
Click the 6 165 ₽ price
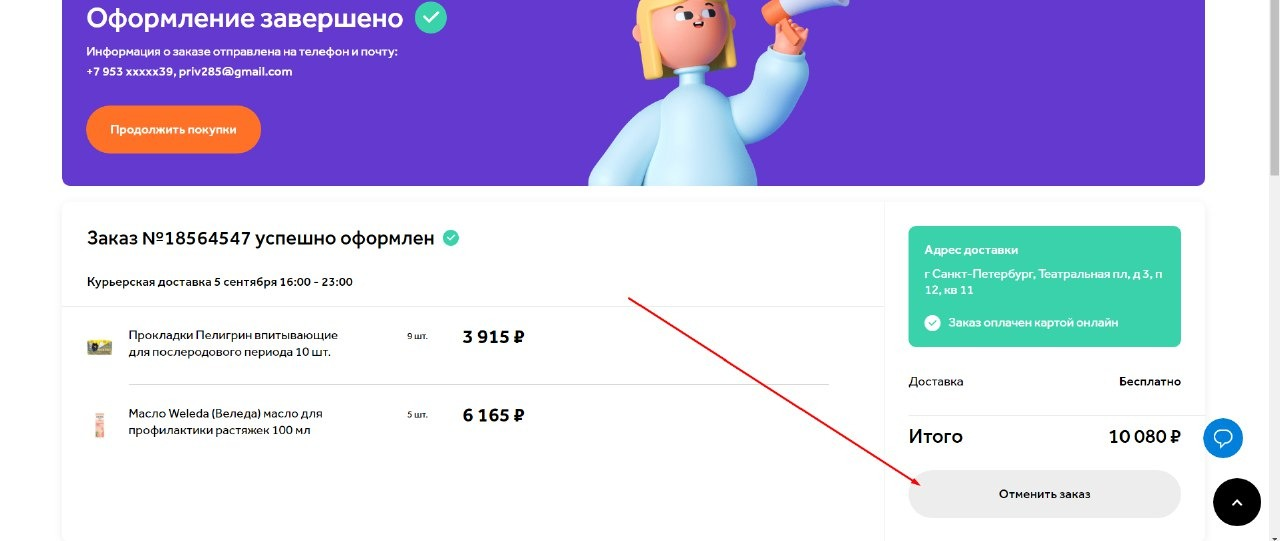[x=493, y=415]
